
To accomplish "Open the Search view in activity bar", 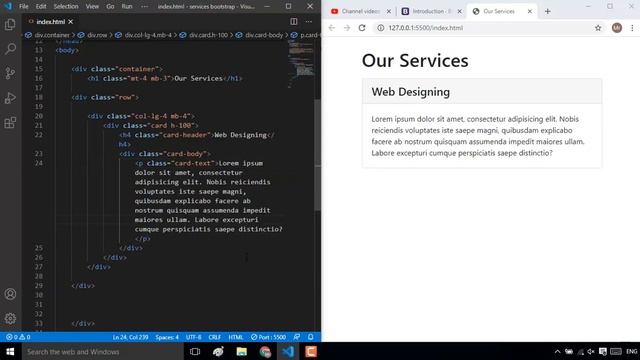I will pos(10,49).
